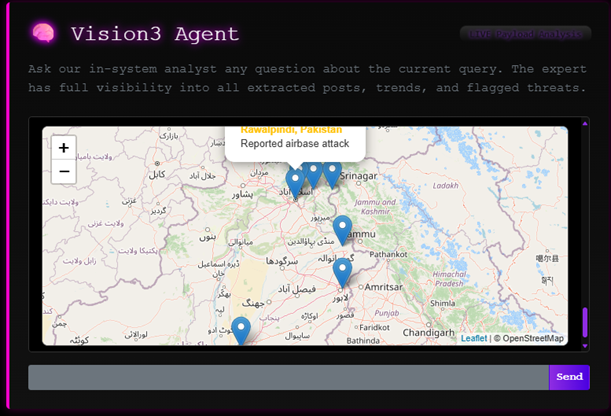The width and height of the screenshot is (611, 416).
Task: Select the marker at the map's bottom edge
Action: [241, 331]
